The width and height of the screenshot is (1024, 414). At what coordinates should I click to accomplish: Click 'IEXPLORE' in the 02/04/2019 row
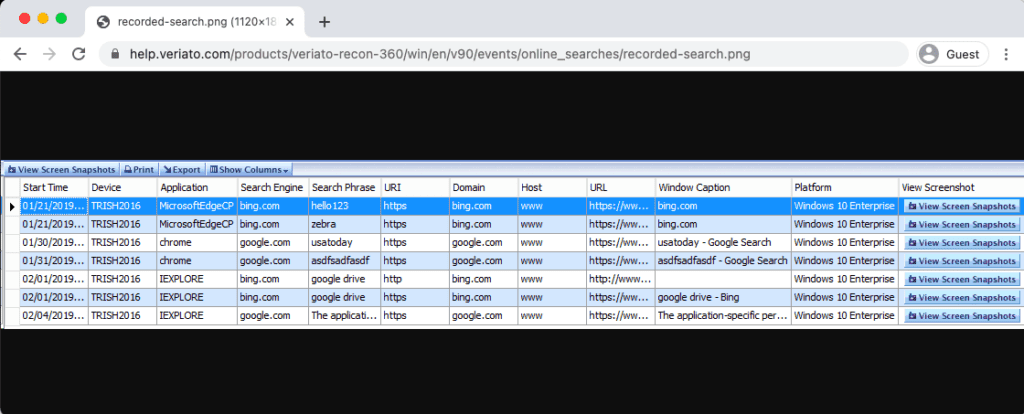click(x=197, y=316)
